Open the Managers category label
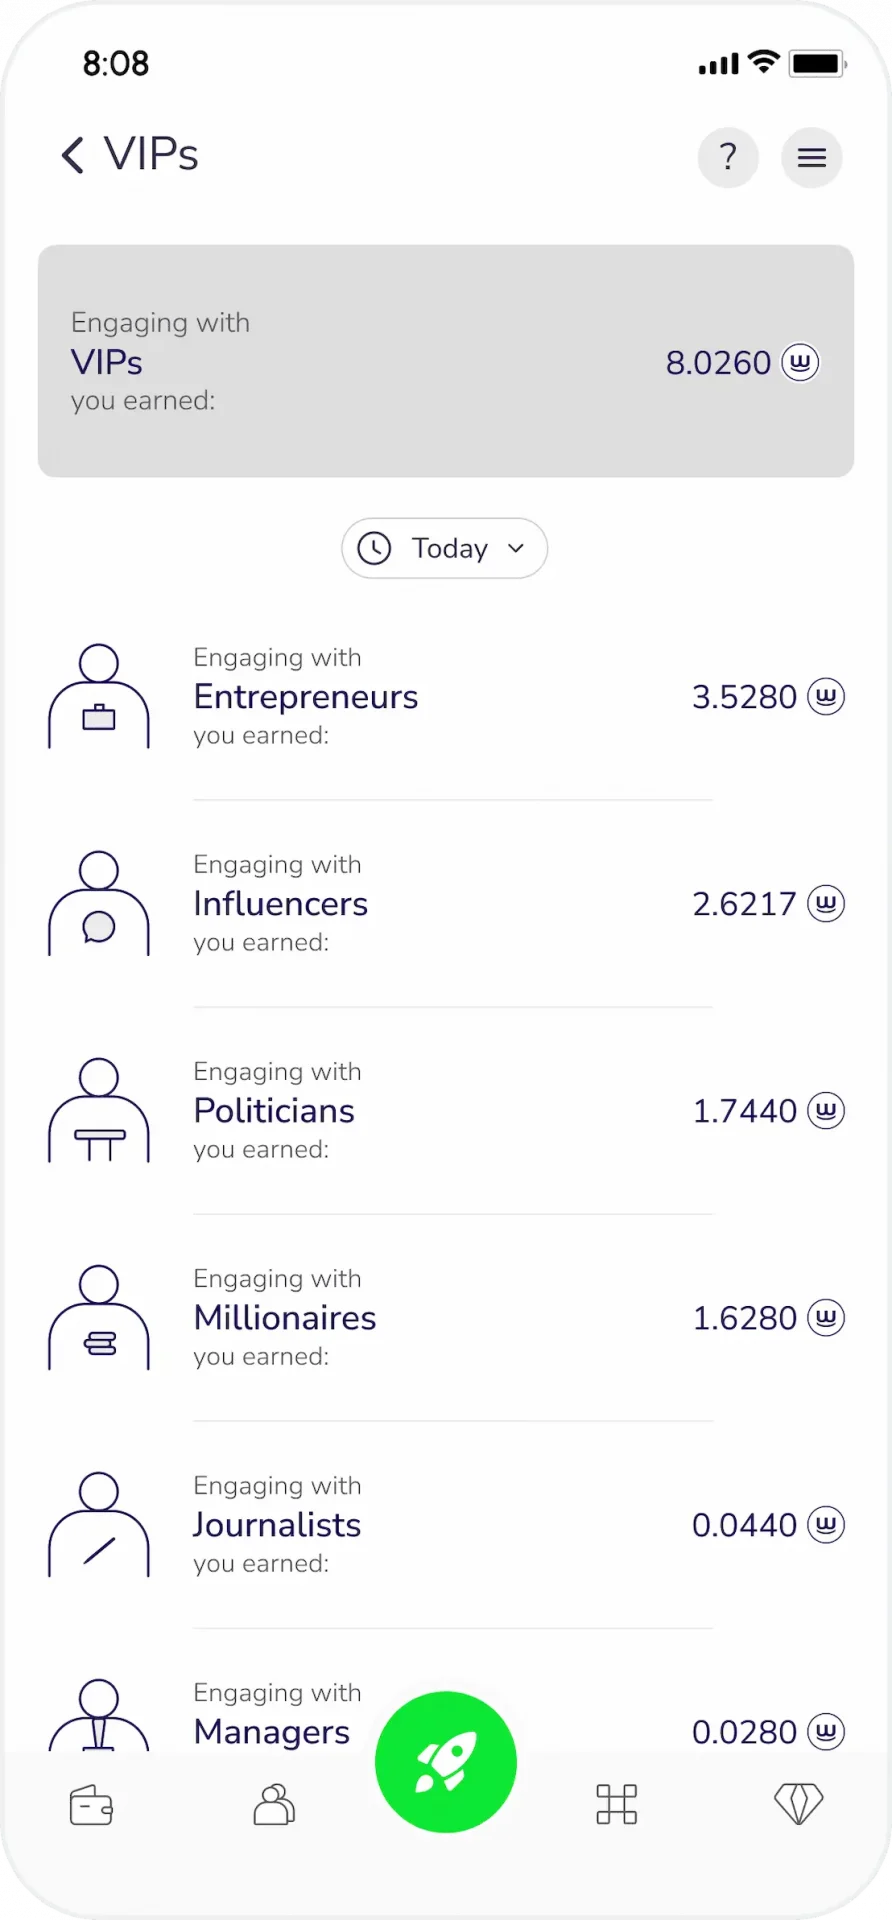Screen dimensions: 892x1920 point(272,1732)
